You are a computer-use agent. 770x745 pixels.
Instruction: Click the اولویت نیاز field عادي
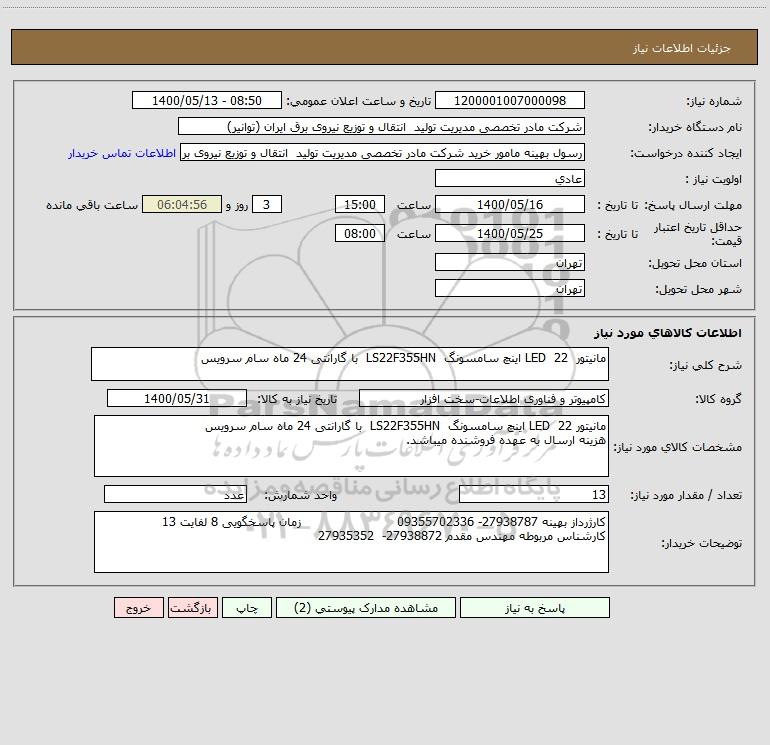coord(510,179)
